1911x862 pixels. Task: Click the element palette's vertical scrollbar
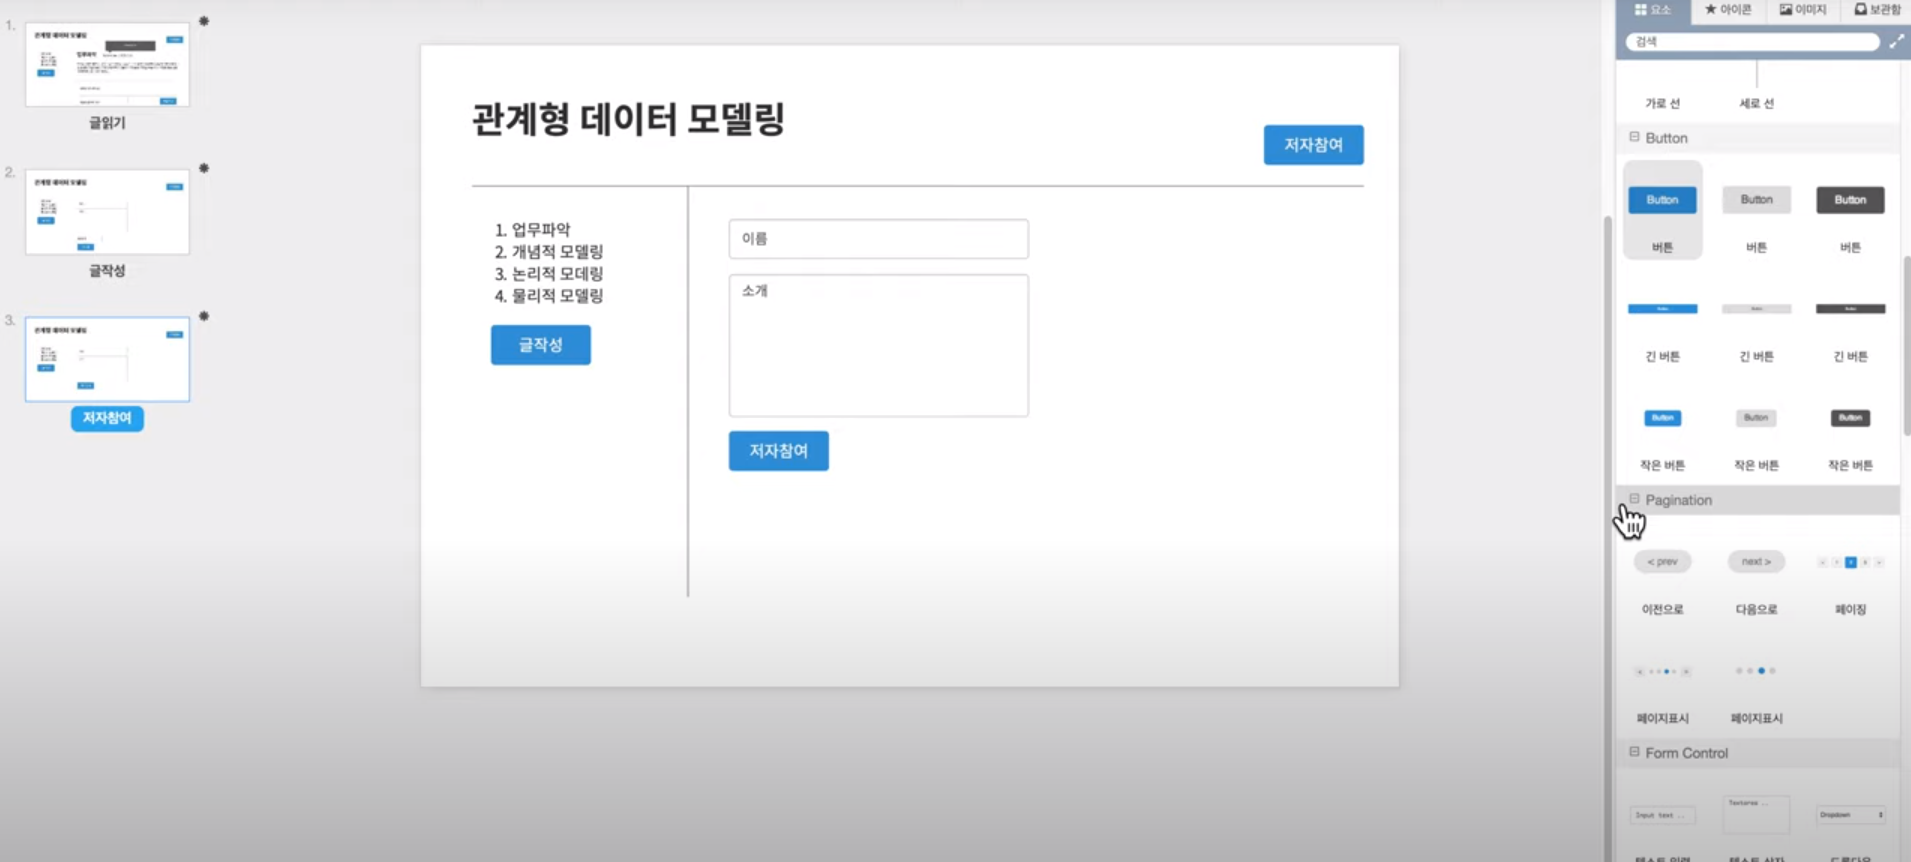1907,345
